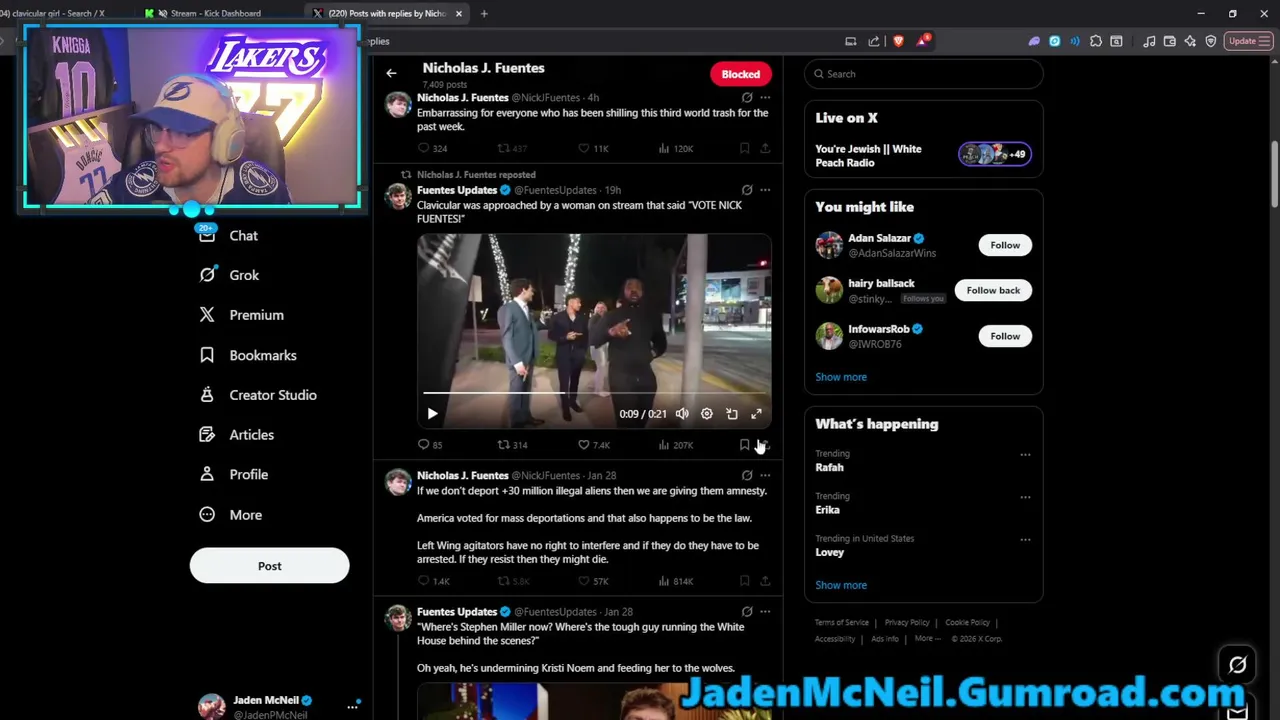This screenshot has width=1280, height=720.
Task: Click the Brave shields icon in address bar
Action: 898,41
